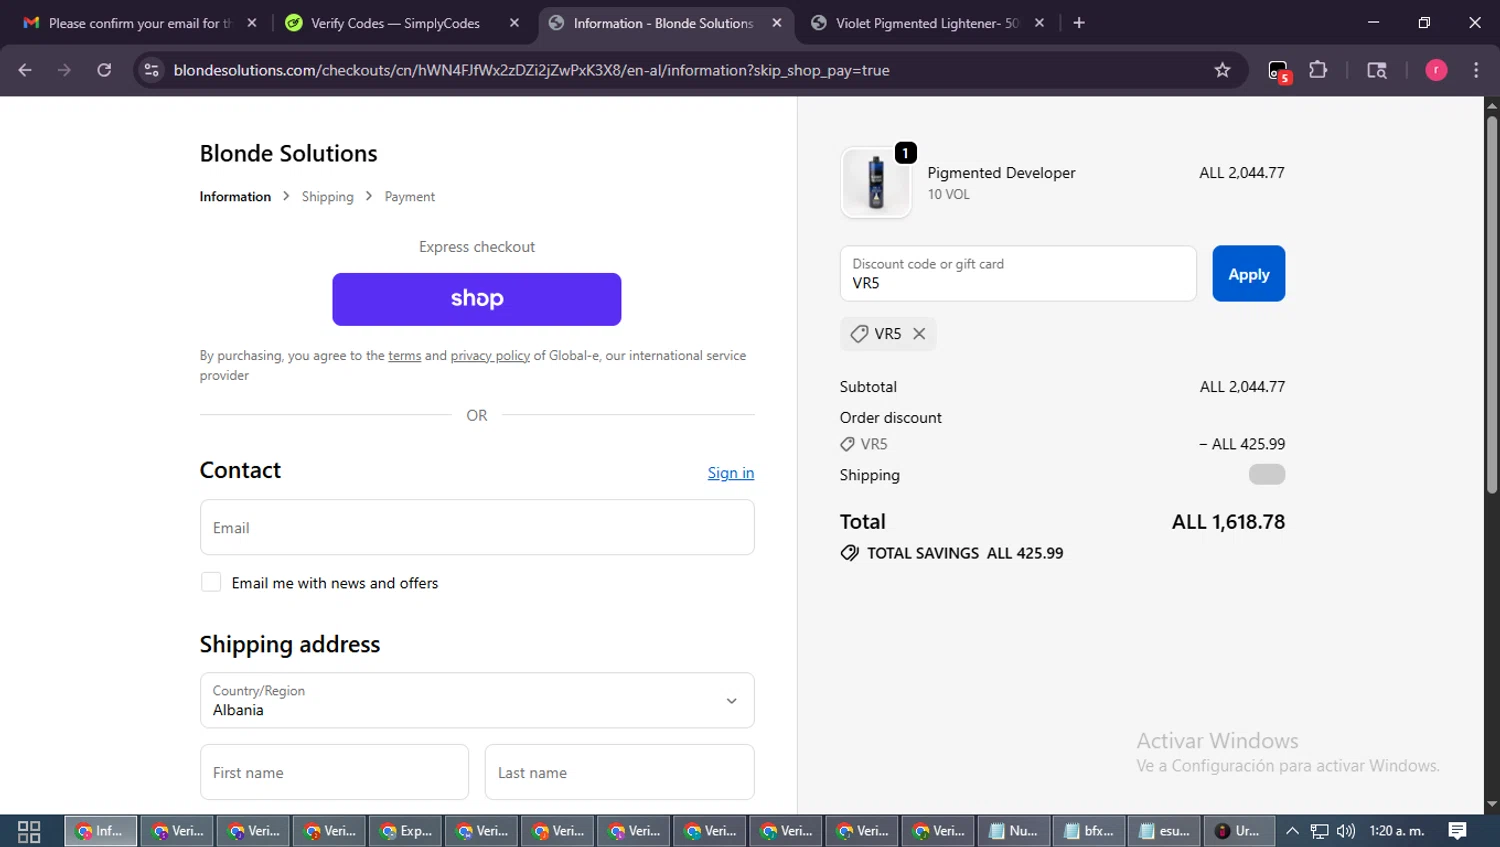Open the Windows notification center
Viewport: 1500px width, 847px height.
(x=1458, y=831)
